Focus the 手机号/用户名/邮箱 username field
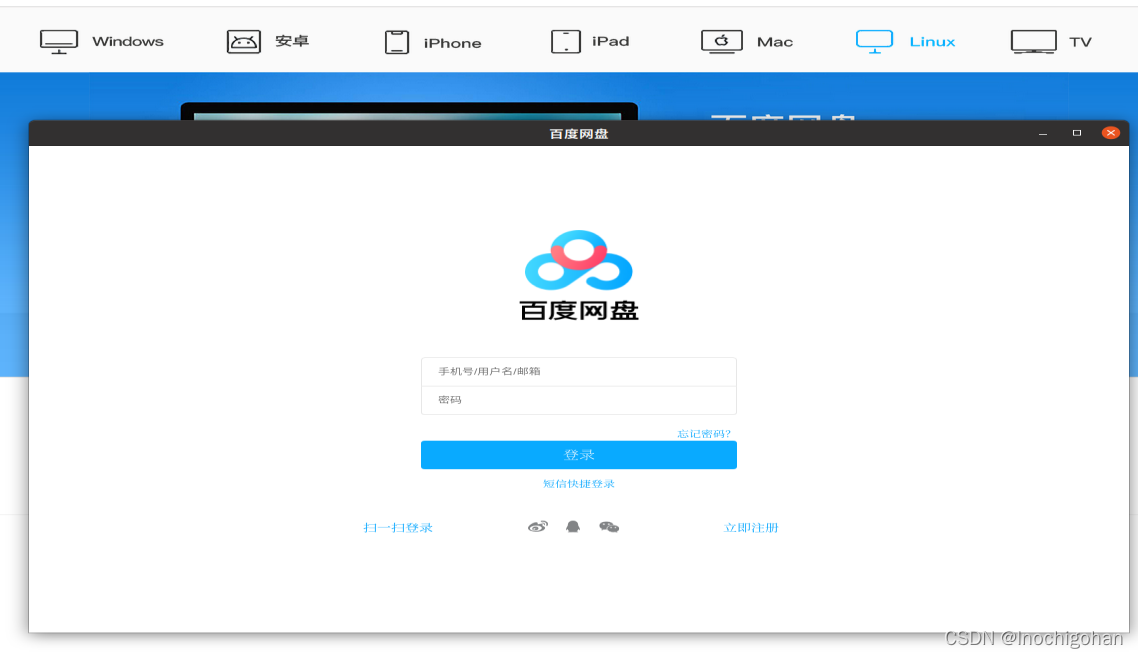This screenshot has height=658, width=1138. click(x=578, y=371)
